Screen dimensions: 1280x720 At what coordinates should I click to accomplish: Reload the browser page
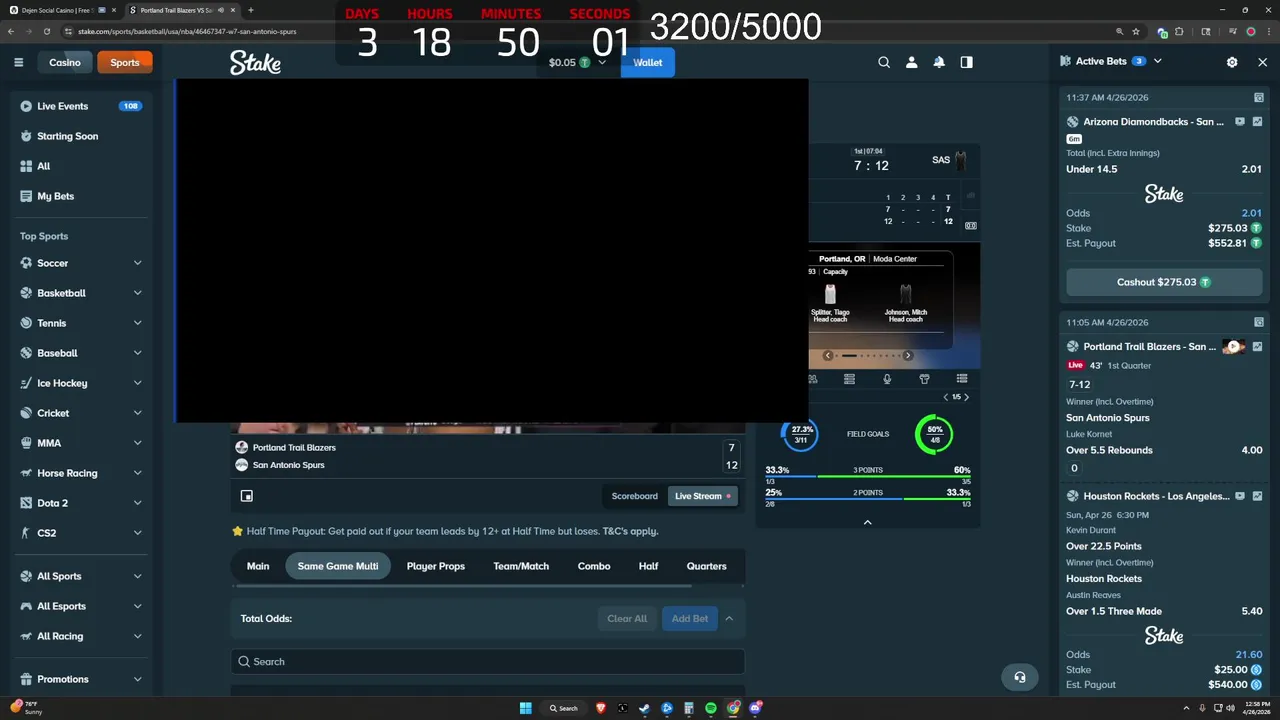(x=46, y=31)
